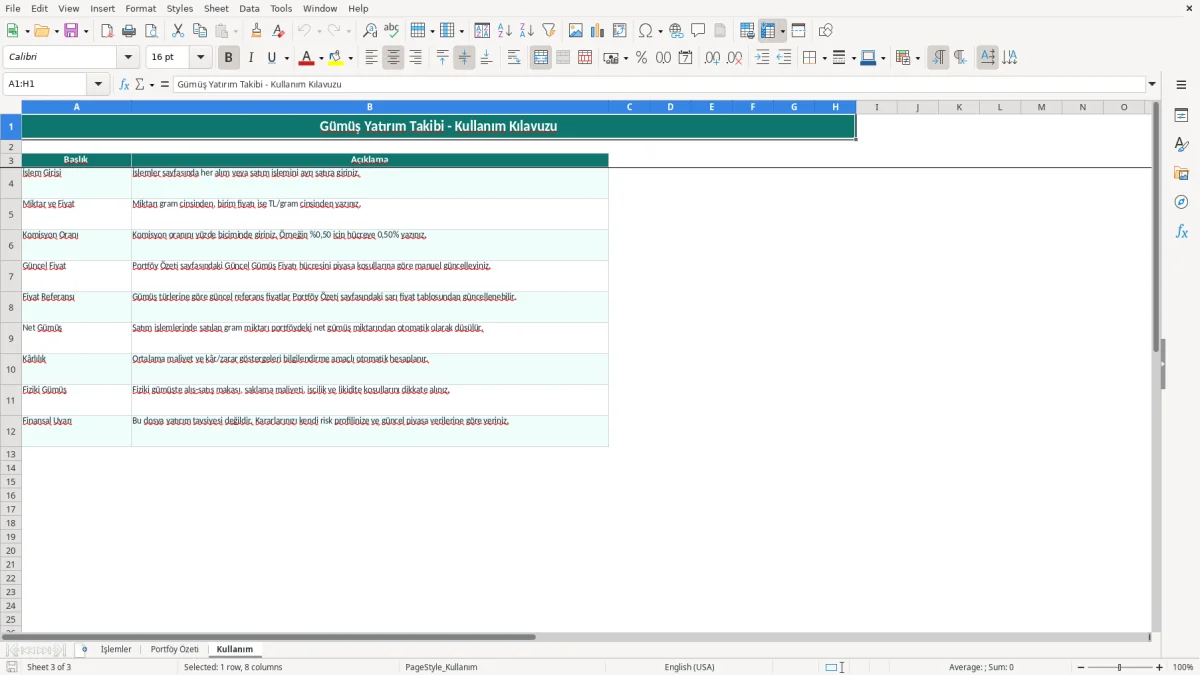Toggle Center Vertically alignment
The image size is (1200, 675).
coord(464,58)
